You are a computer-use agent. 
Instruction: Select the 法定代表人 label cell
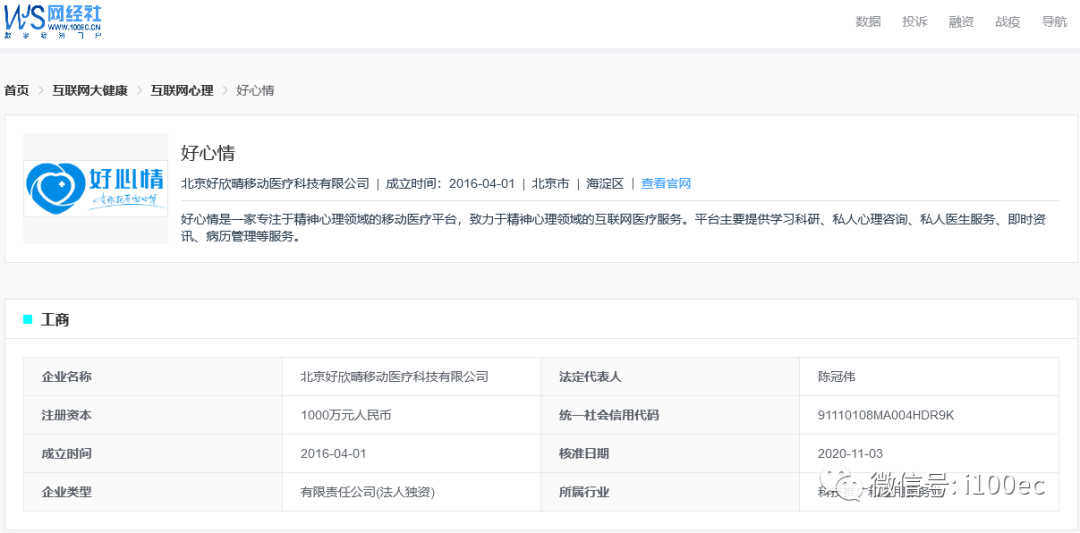point(670,377)
